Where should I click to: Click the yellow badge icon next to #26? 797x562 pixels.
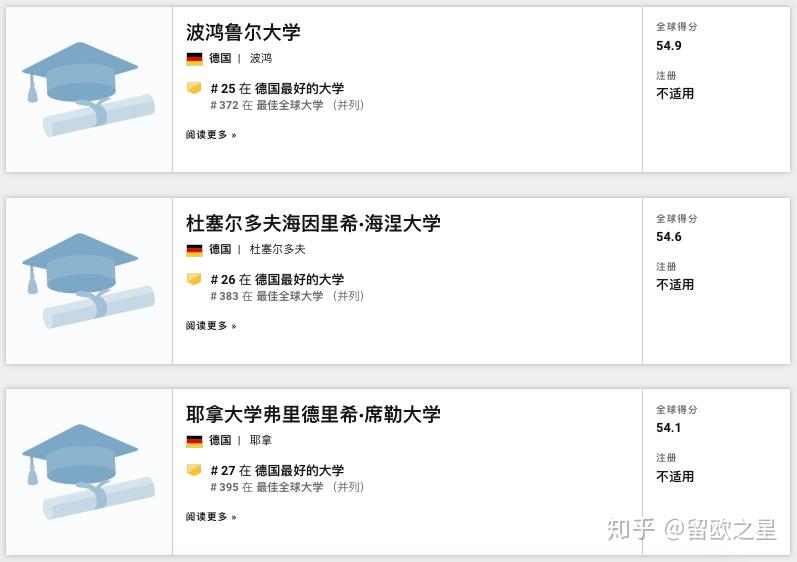click(x=194, y=279)
